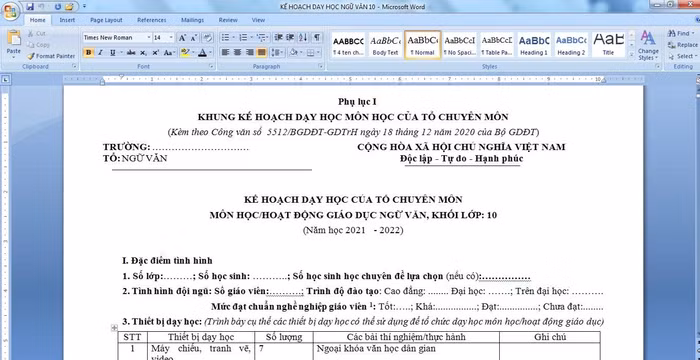Viewport: 700px width, 360px height.
Task: Apply the Heading 2 style
Action: coord(571,45)
